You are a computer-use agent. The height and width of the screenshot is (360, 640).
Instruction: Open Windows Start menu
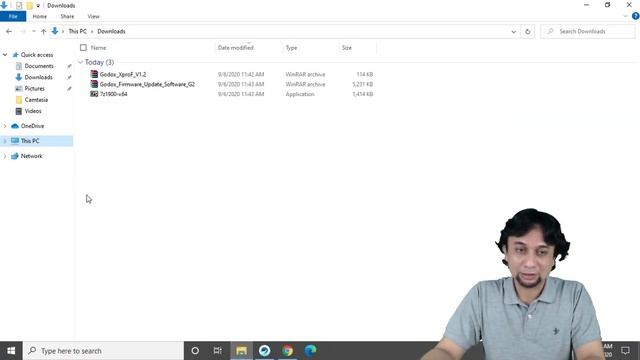pyautogui.click(x=11, y=351)
